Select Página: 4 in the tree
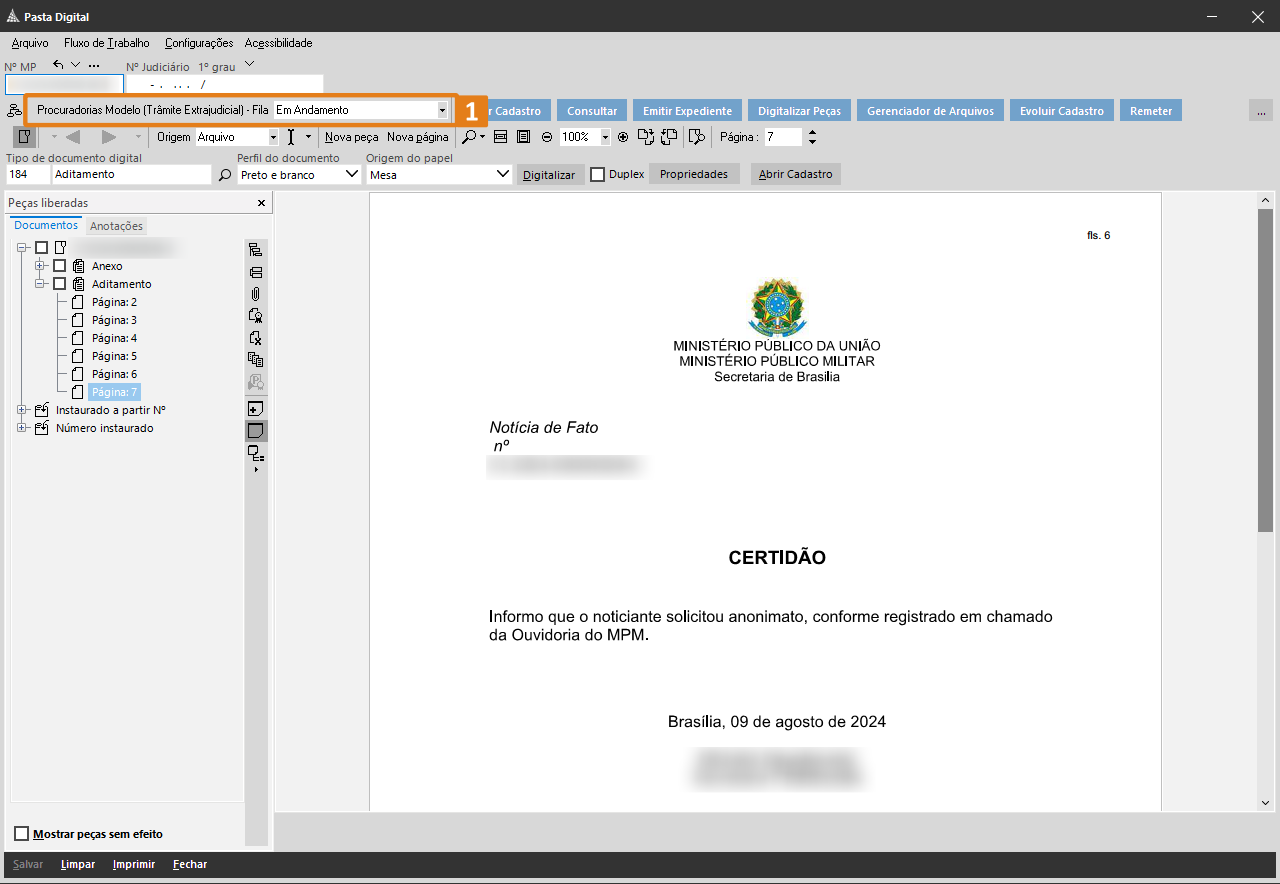Image resolution: width=1280 pixels, height=884 pixels. (x=114, y=338)
